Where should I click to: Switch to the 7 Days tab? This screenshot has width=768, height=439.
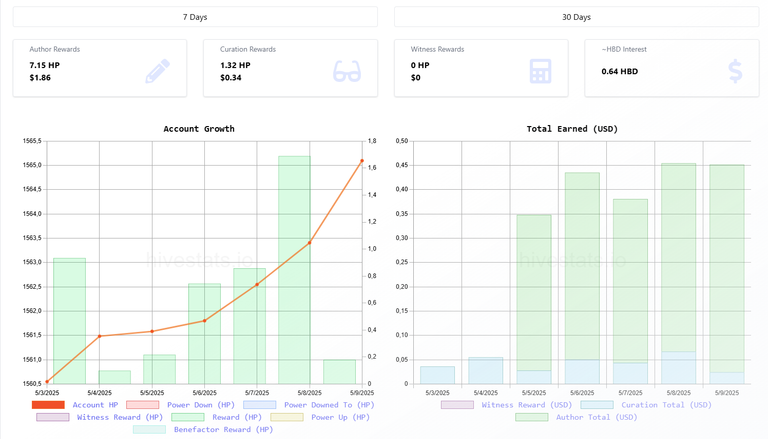pos(195,17)
